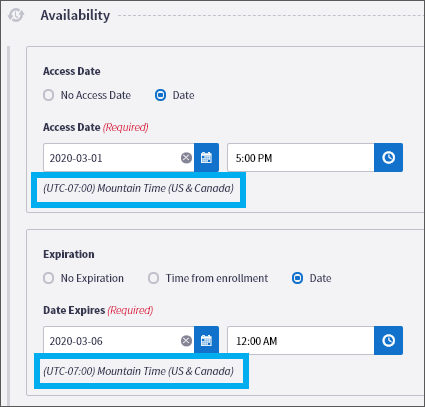Select the No Access Date radio option

pos(48,95)
